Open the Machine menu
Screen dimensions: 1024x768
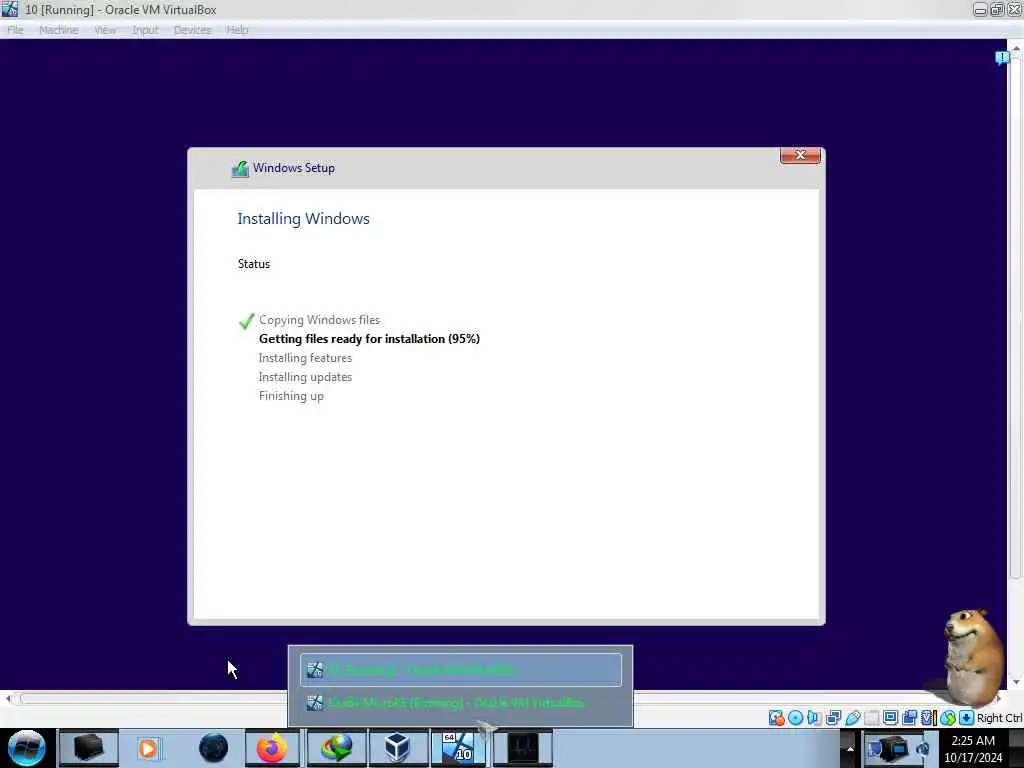59,30
